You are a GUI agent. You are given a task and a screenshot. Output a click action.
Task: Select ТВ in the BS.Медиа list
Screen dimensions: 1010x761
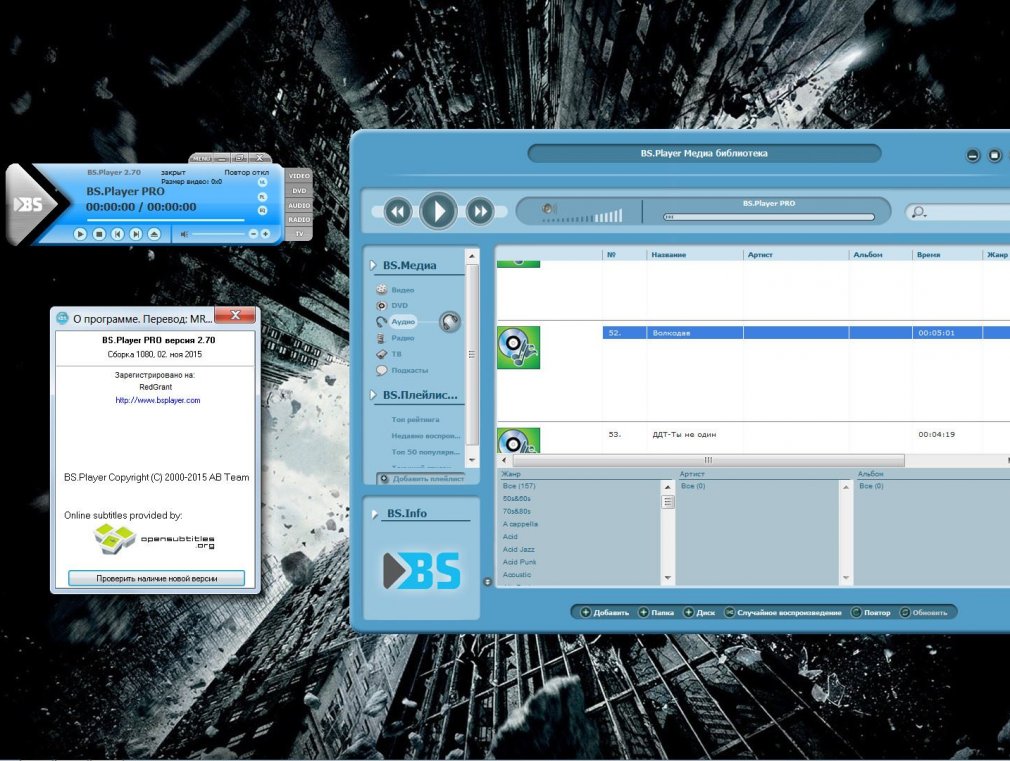pos(396,354)
